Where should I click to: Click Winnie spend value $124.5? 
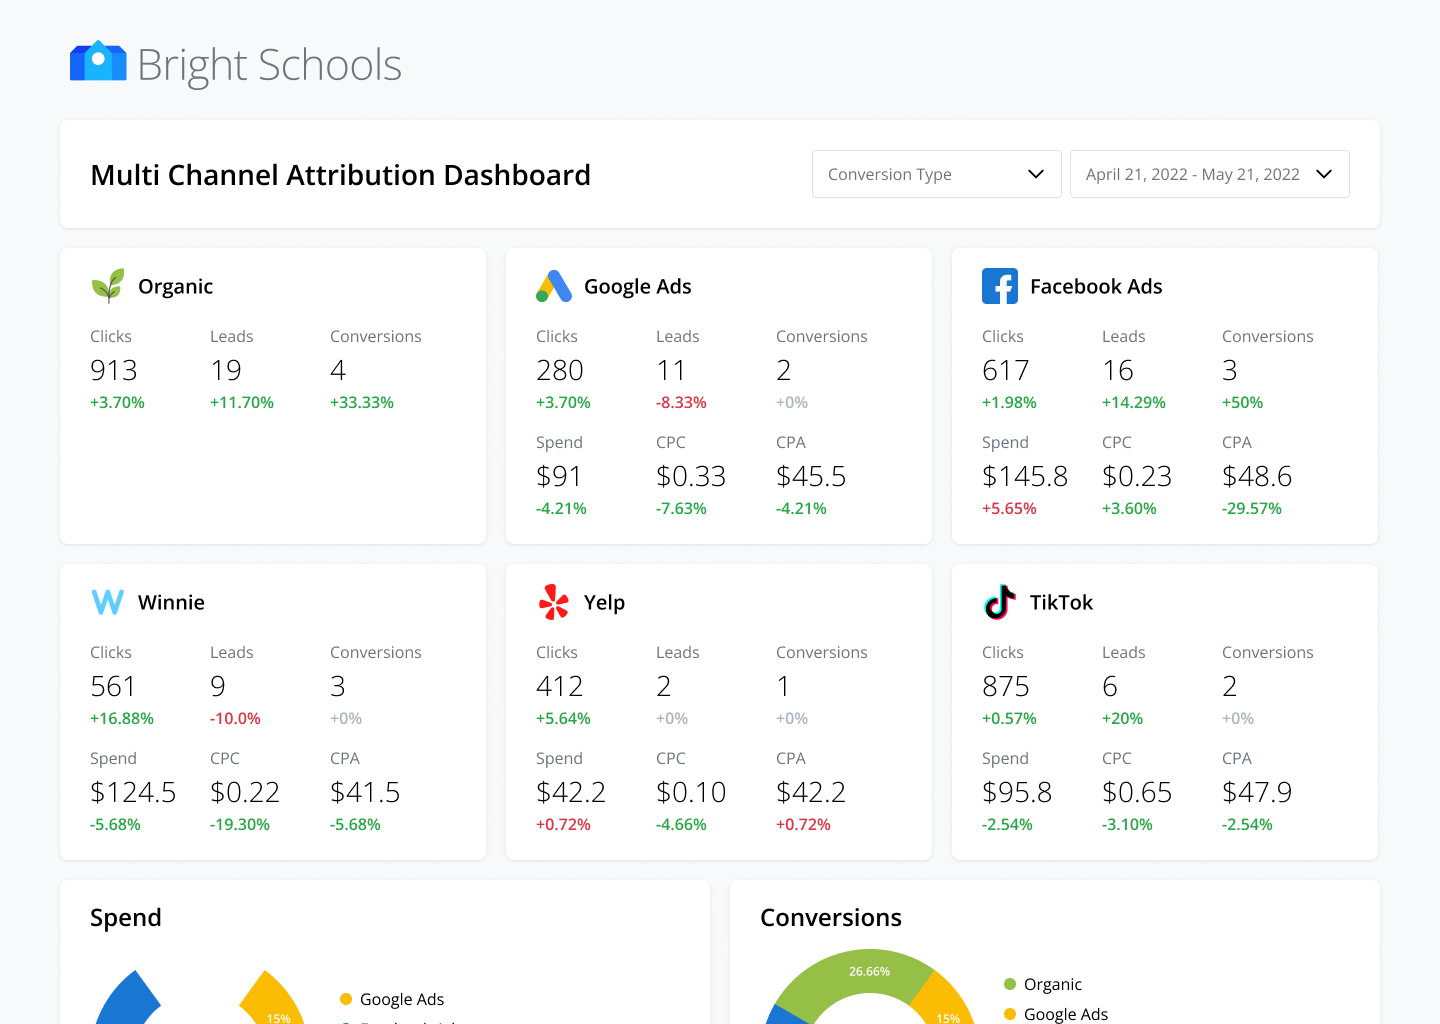point(133,792)
